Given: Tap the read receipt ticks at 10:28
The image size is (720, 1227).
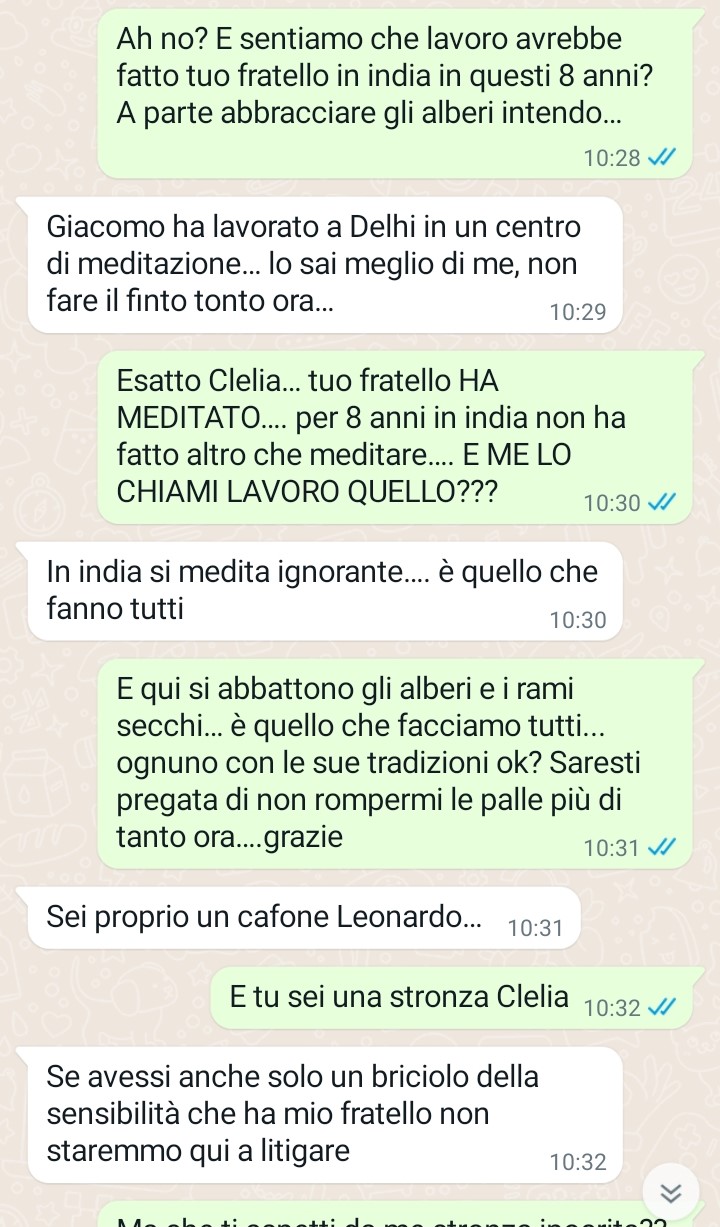Looking at the screenshot, I should coord(663,157).
